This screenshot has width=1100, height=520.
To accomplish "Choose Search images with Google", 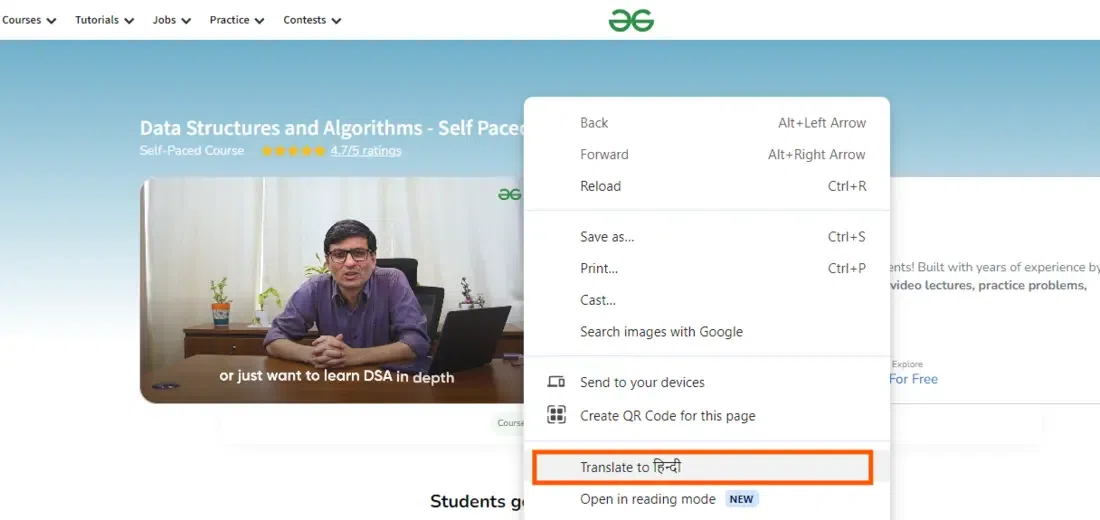I will pyautogui.click(x=706, y=331).
